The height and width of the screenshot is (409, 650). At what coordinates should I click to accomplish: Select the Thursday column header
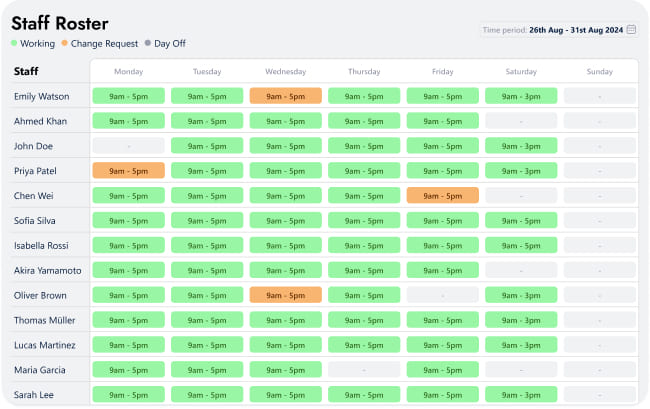(364, 72)
